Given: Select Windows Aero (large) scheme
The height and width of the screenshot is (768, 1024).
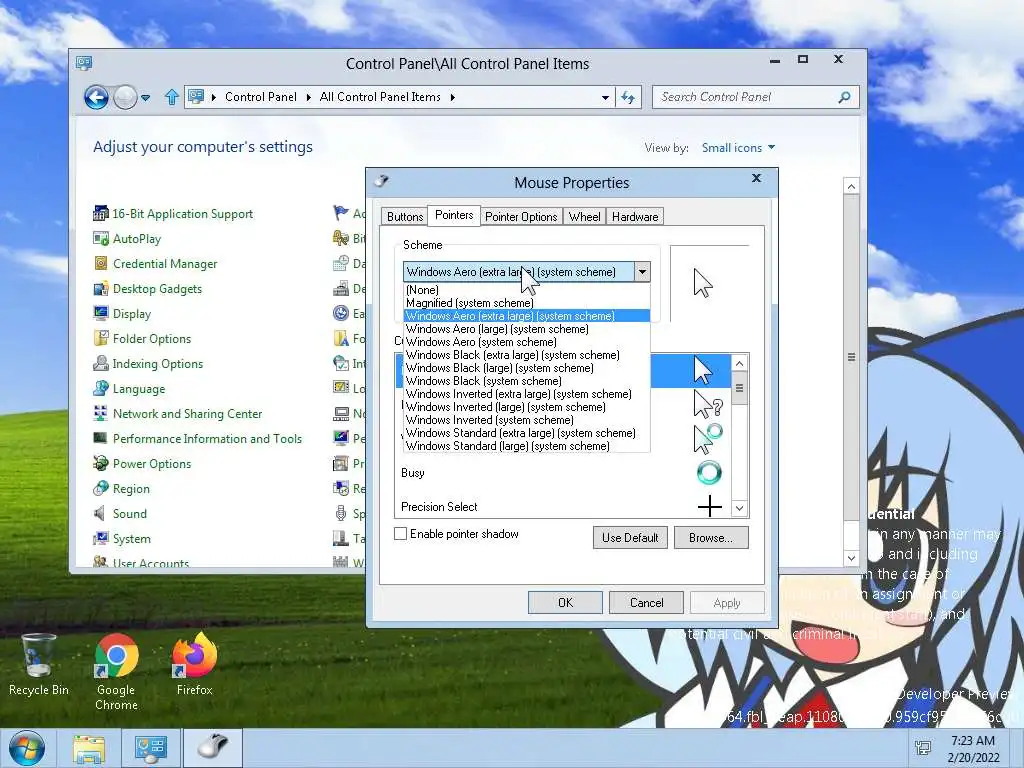Looking at the screenshot, I should (526, 329).
